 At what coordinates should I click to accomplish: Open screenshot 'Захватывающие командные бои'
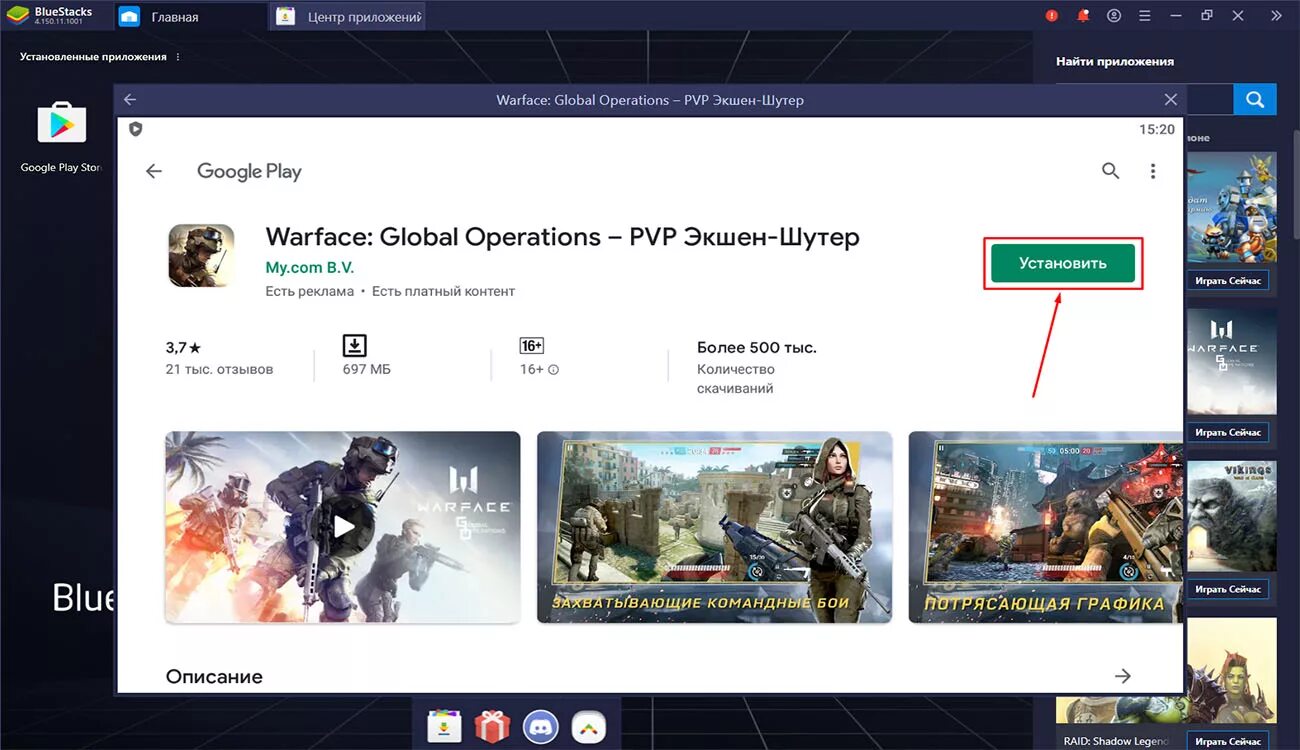click(x=714, y=527)
